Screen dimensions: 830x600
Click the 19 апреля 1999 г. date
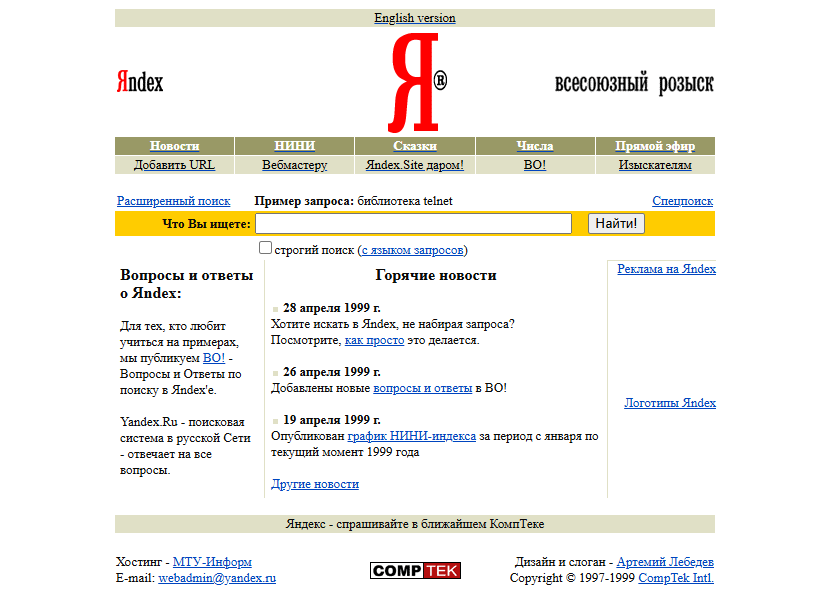pyautogui.click(x=332, y=419)
